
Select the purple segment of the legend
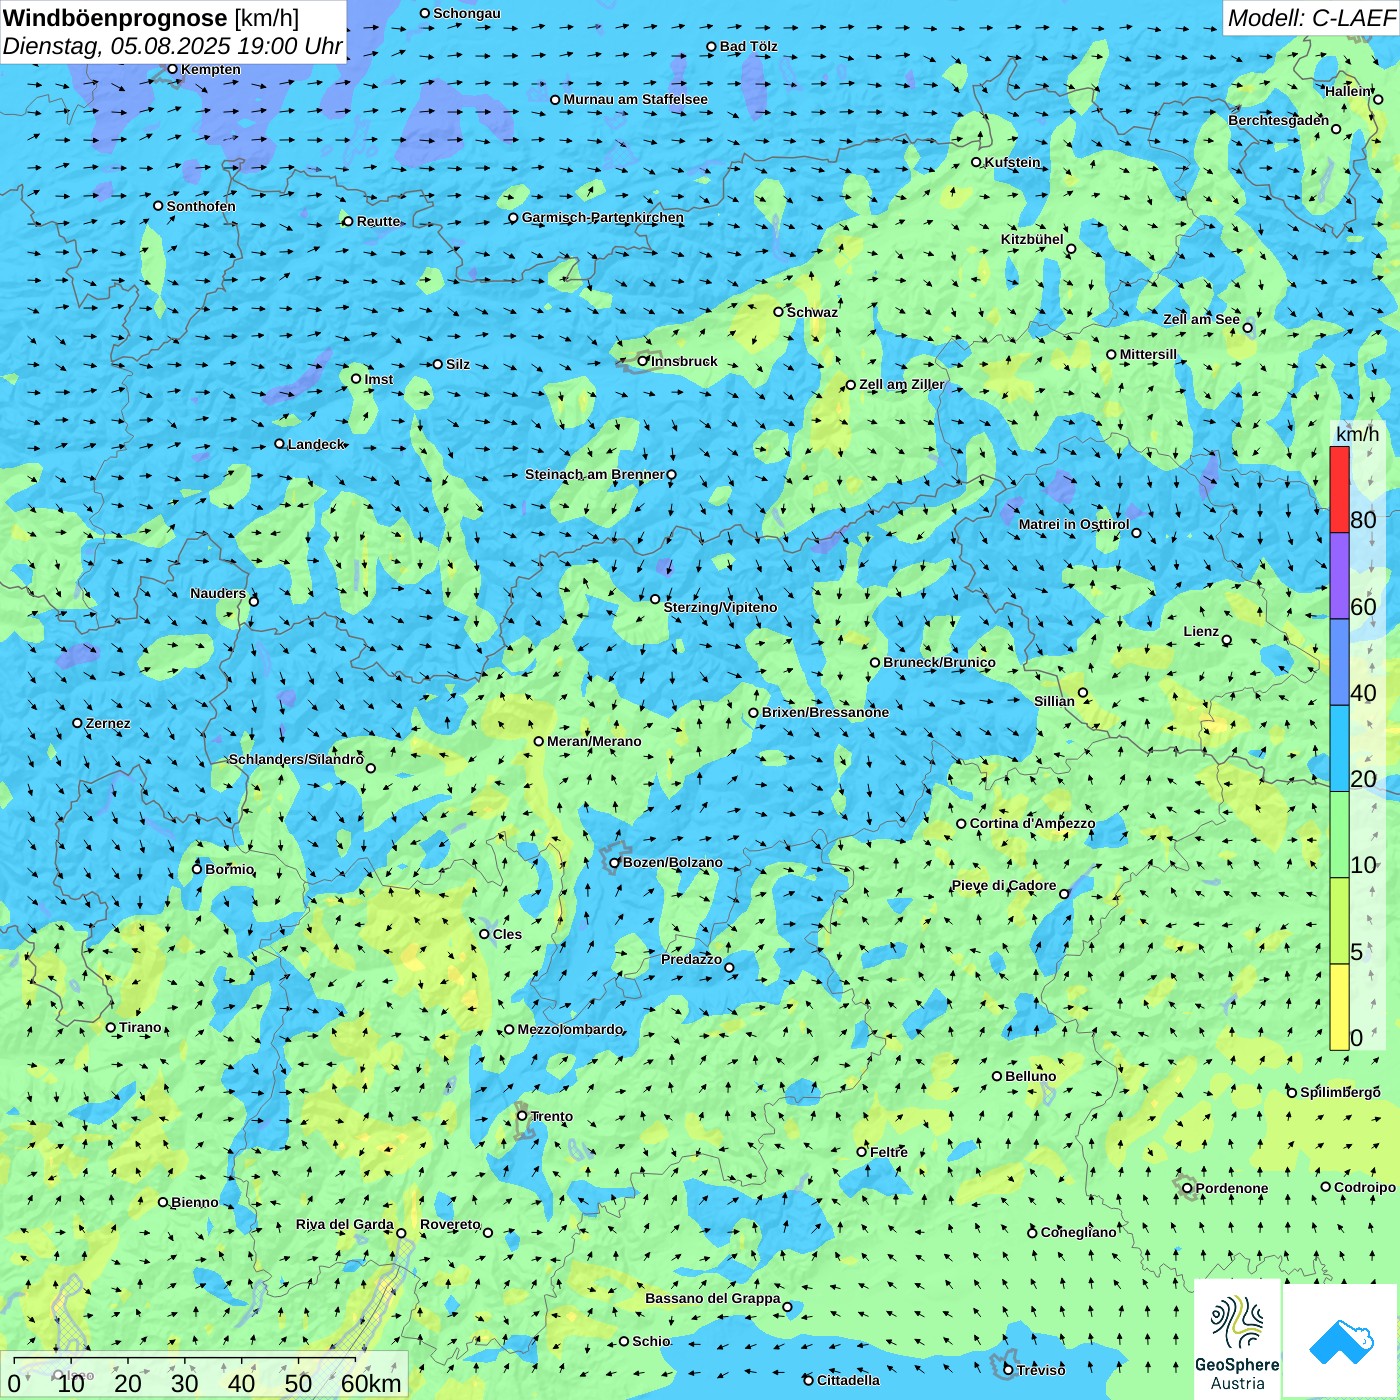1339,576
